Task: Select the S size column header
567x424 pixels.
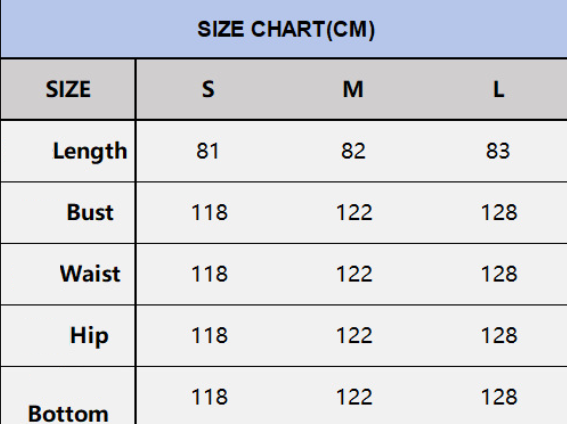Action: pos(208,89)
